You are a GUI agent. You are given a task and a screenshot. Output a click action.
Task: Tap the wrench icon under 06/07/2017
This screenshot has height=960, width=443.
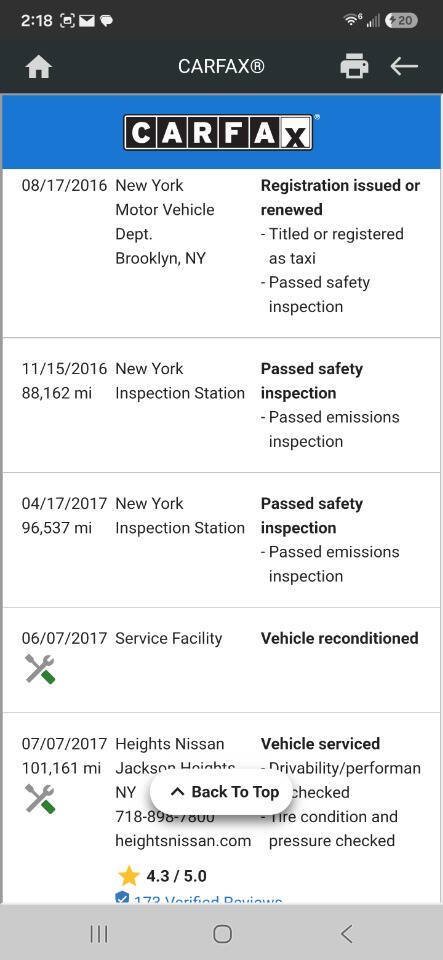point(40,669)
